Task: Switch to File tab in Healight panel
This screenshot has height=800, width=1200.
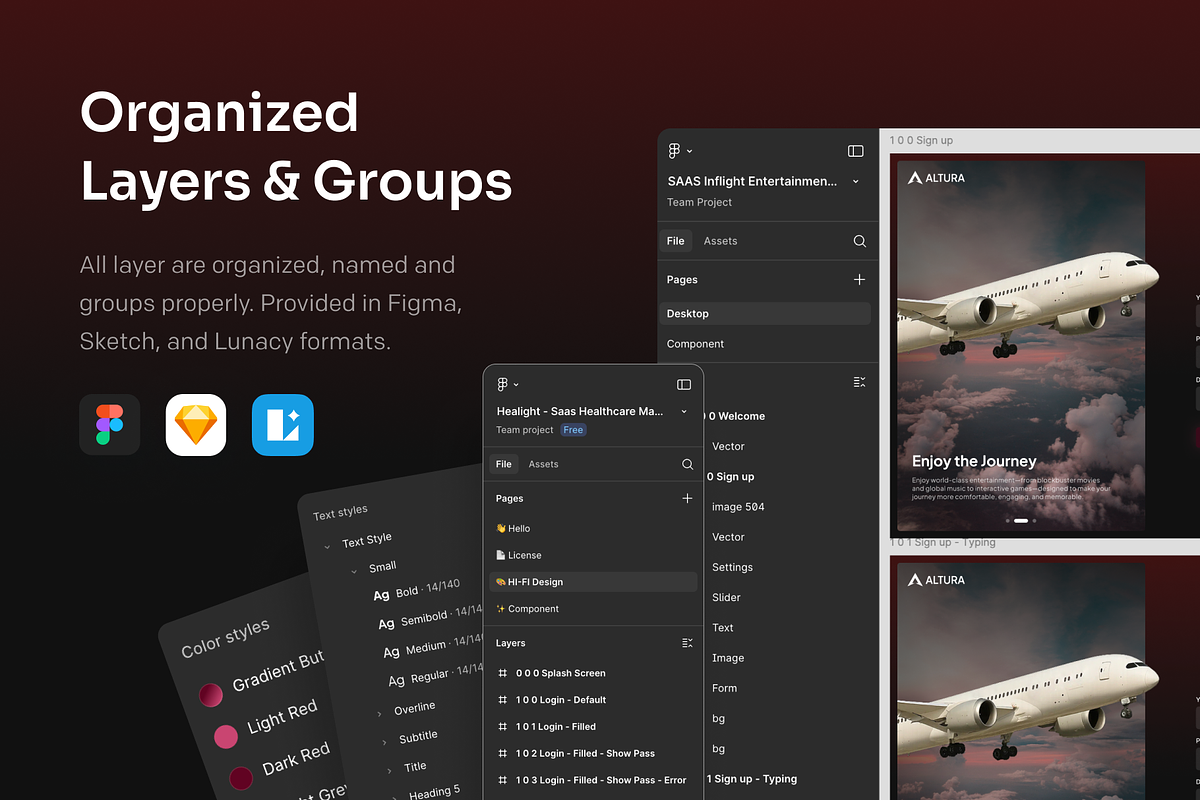Action: (x=504, y=464)
